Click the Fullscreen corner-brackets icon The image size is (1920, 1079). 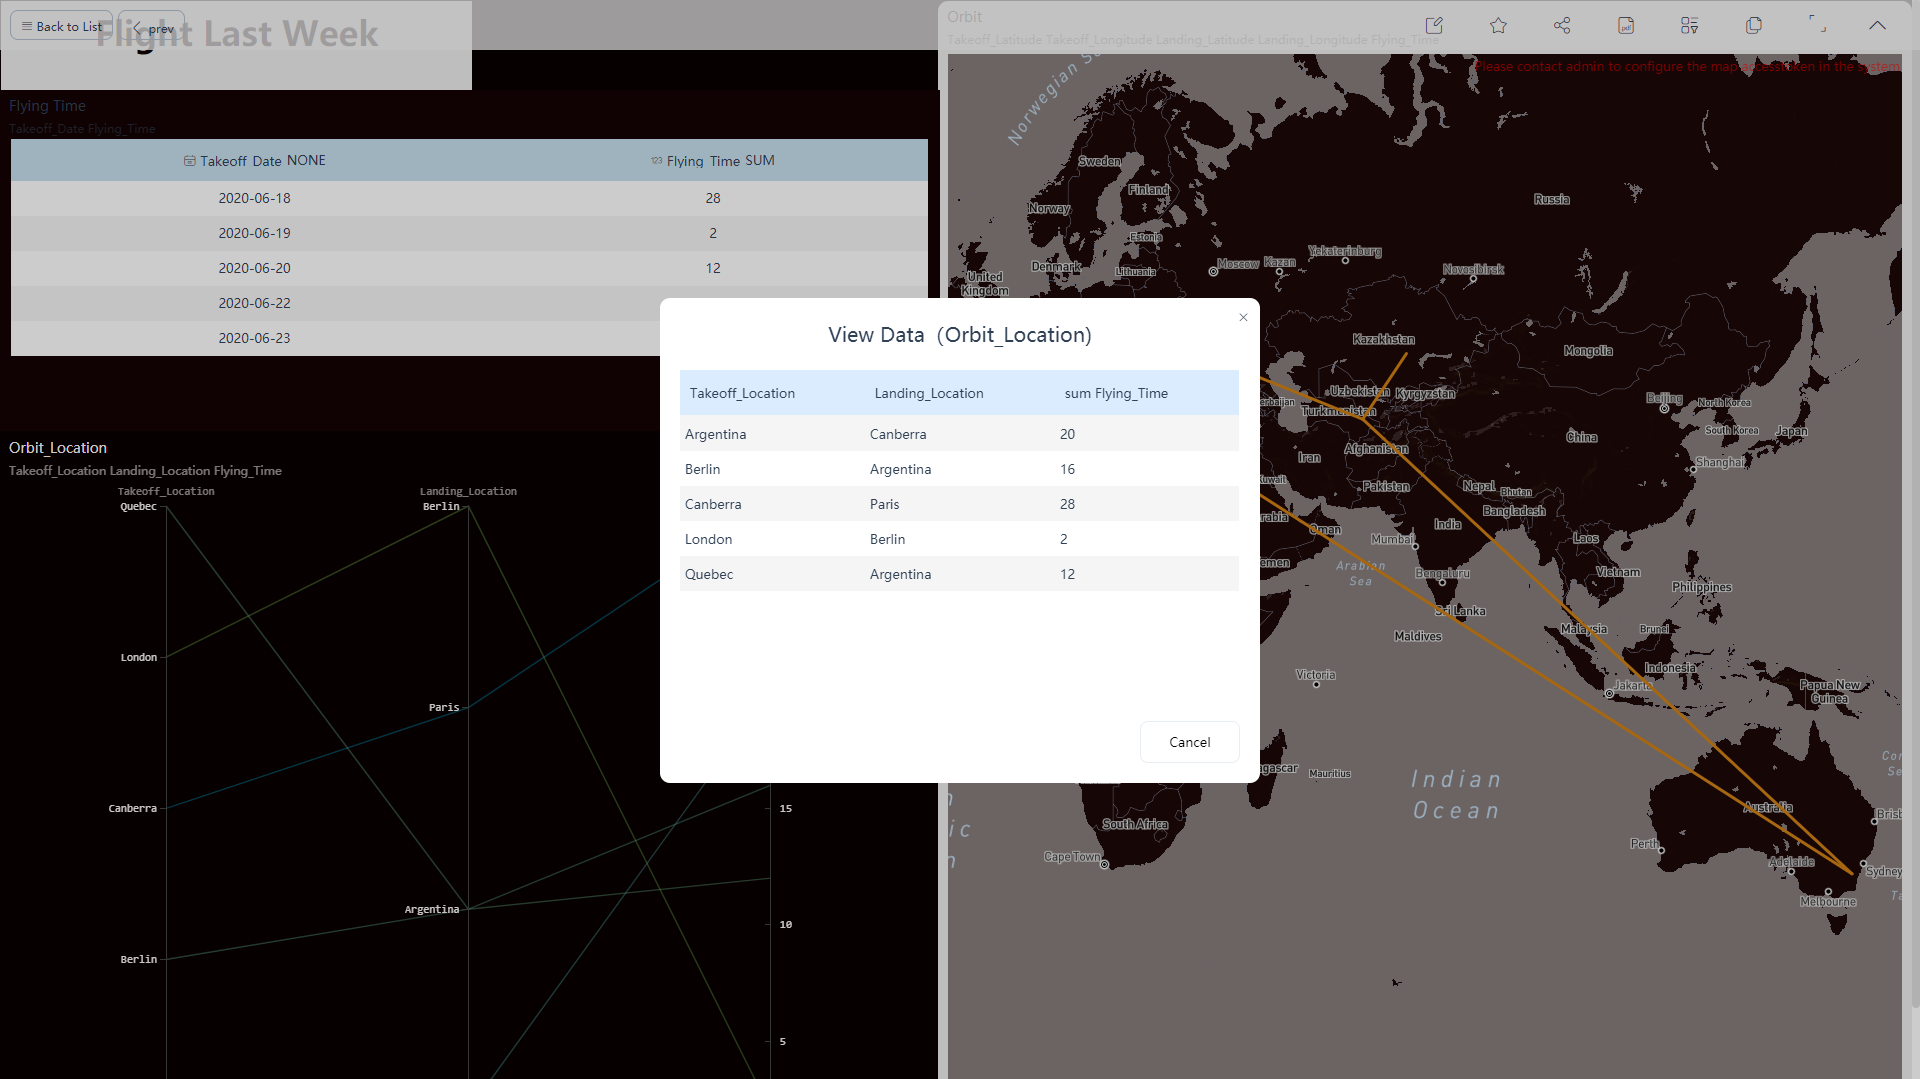[x=1818, y=25]
